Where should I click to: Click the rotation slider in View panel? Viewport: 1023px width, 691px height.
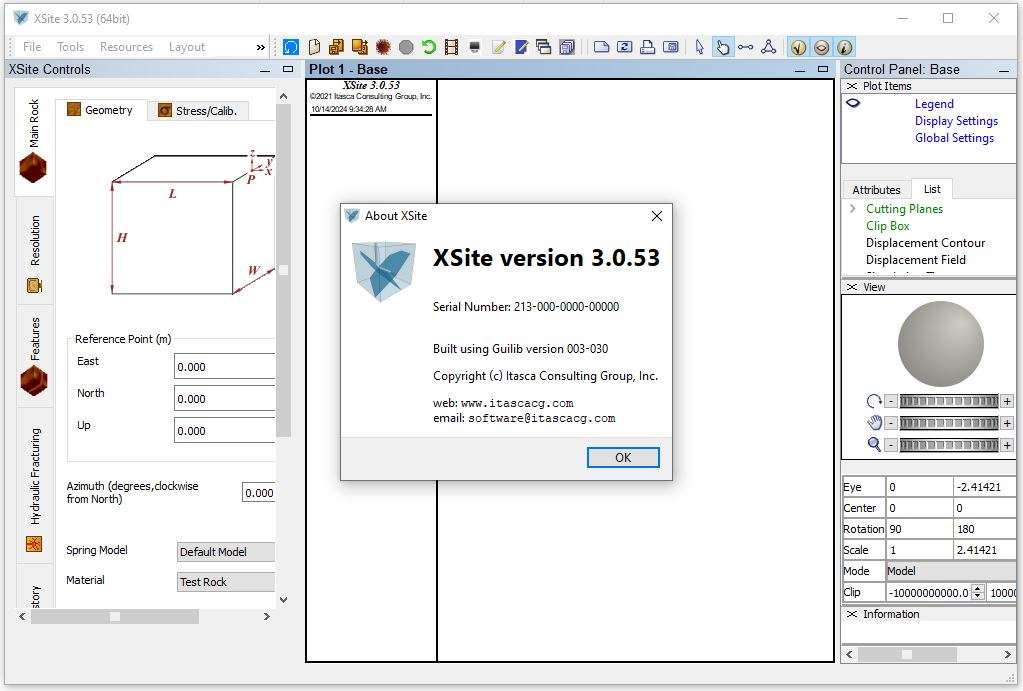click(948, 401)
